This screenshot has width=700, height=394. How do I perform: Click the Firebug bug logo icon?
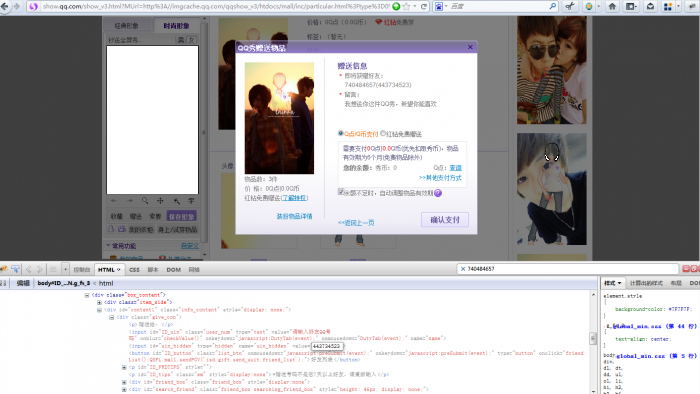[4, 269]
